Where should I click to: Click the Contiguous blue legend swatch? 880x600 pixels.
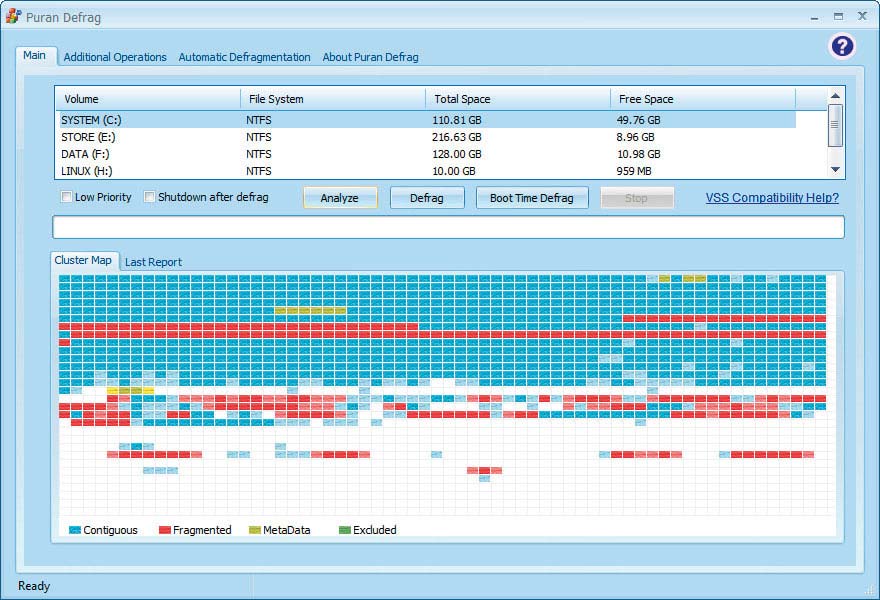point(75,530)
